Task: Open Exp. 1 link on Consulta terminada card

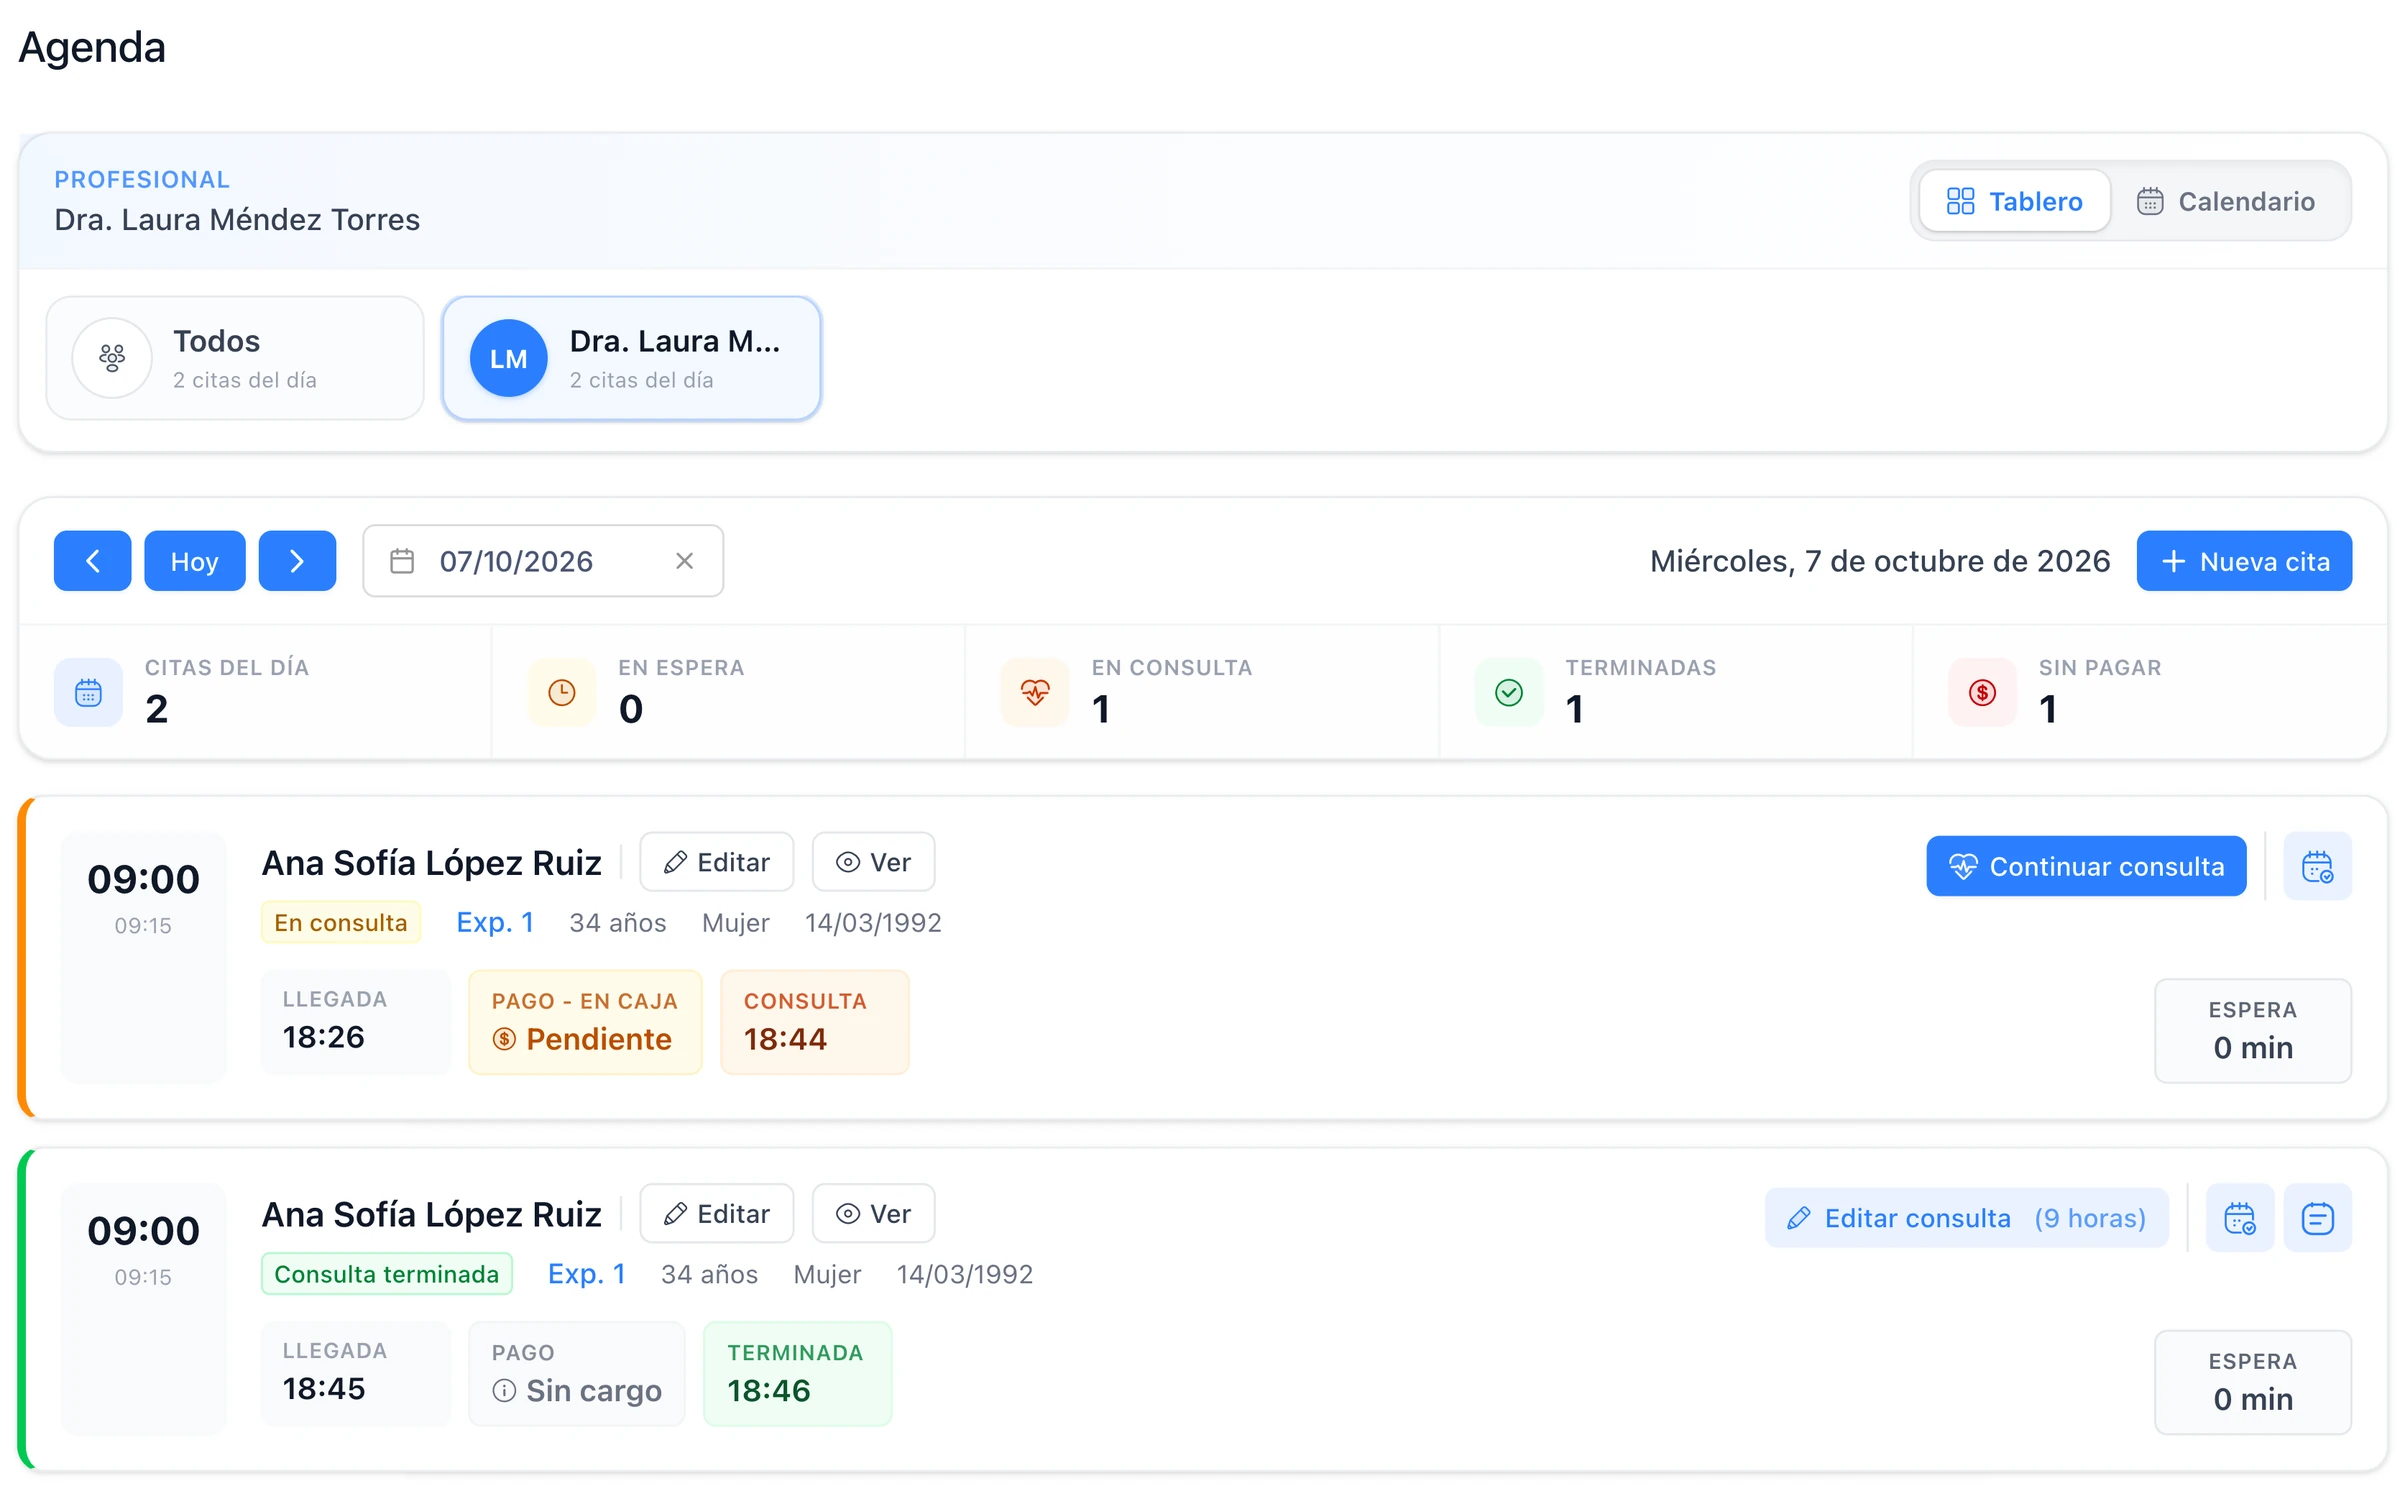Action: (587, 1274)
